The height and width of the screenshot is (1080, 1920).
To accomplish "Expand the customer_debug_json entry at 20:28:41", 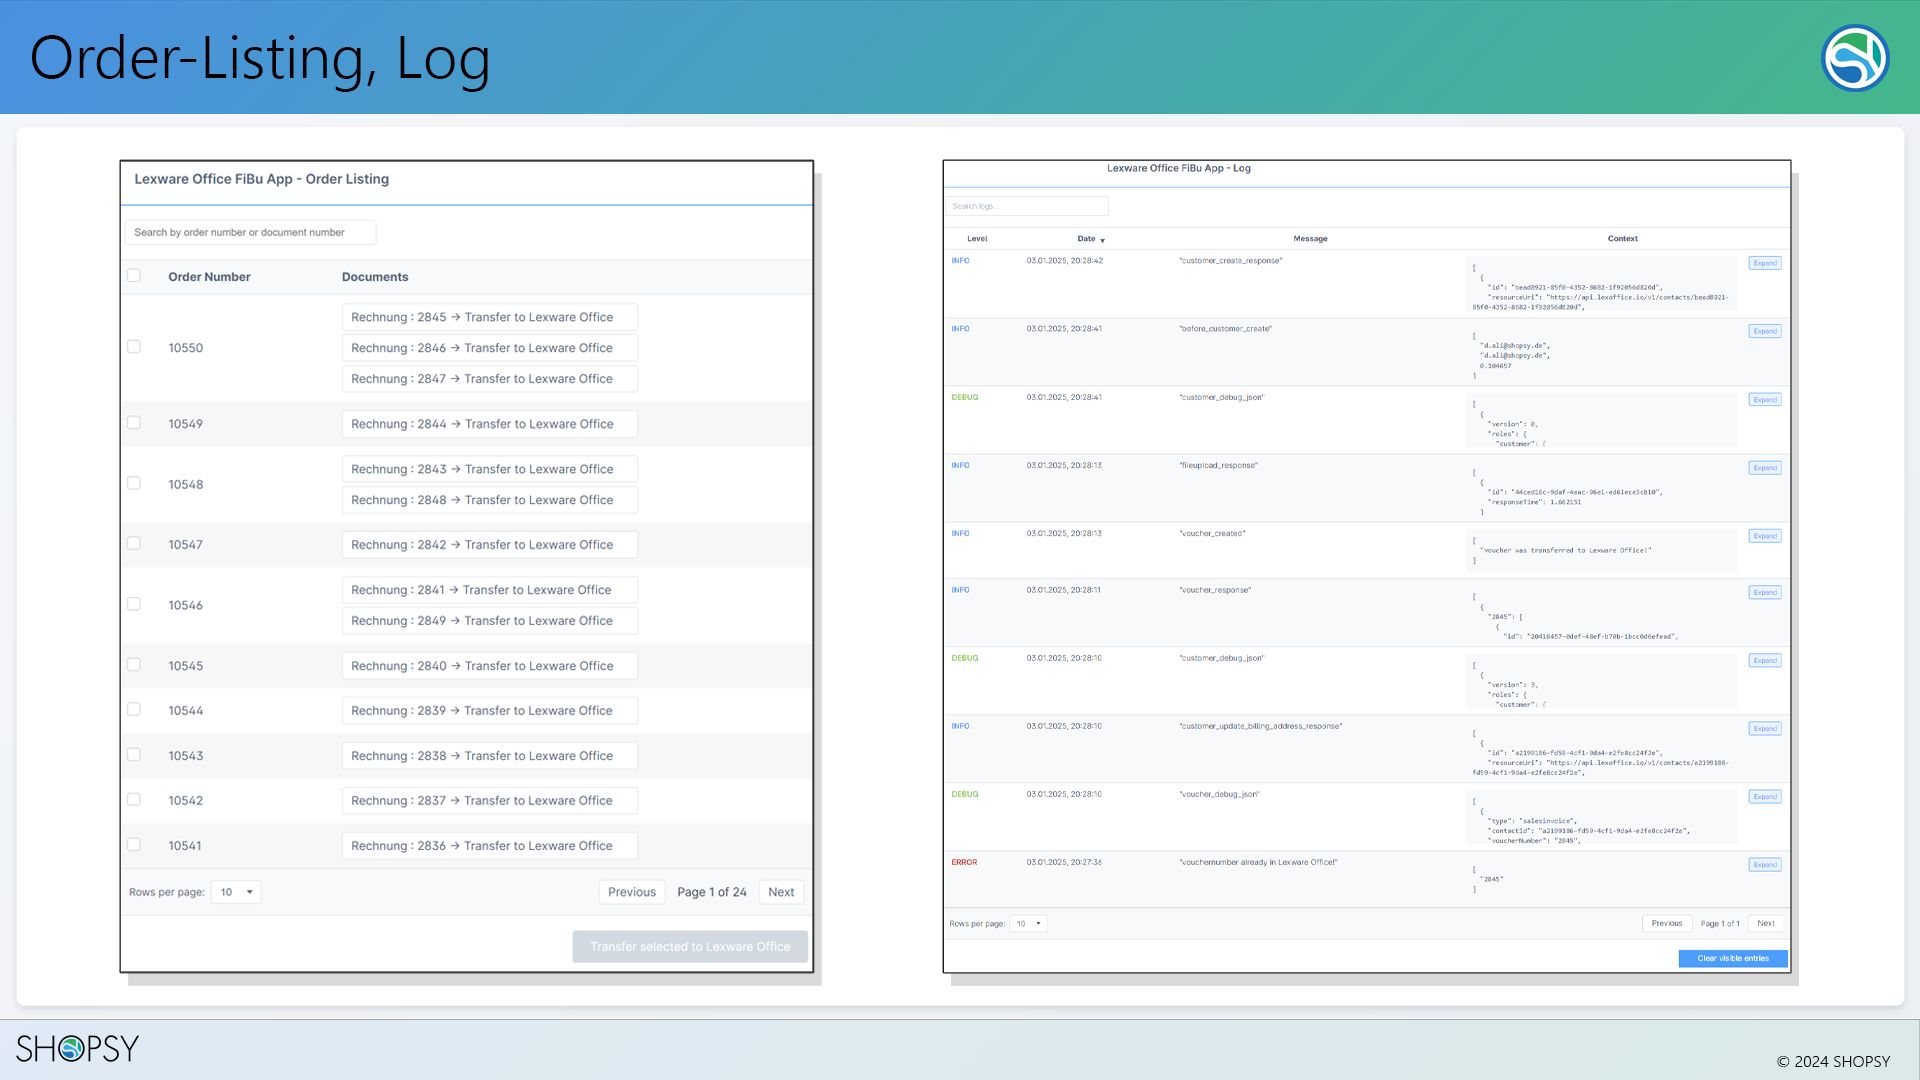I will [x=1765, y=400].
